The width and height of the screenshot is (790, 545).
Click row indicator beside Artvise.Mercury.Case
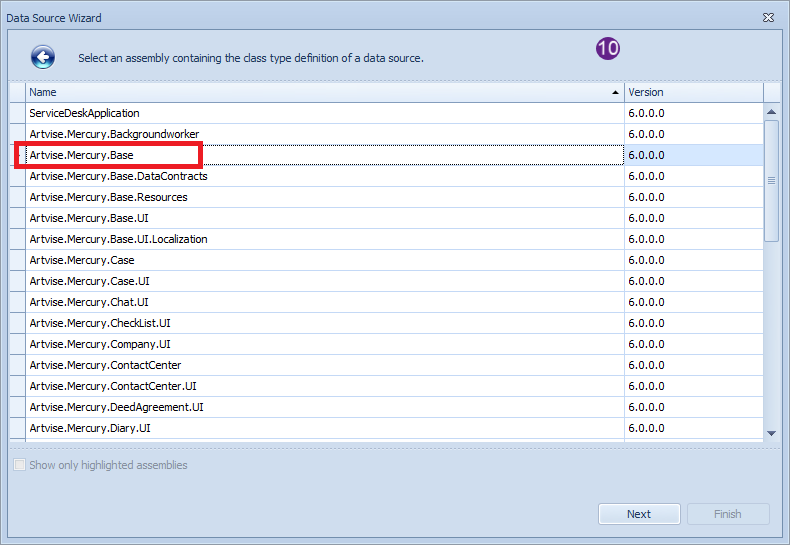(18, 260)
